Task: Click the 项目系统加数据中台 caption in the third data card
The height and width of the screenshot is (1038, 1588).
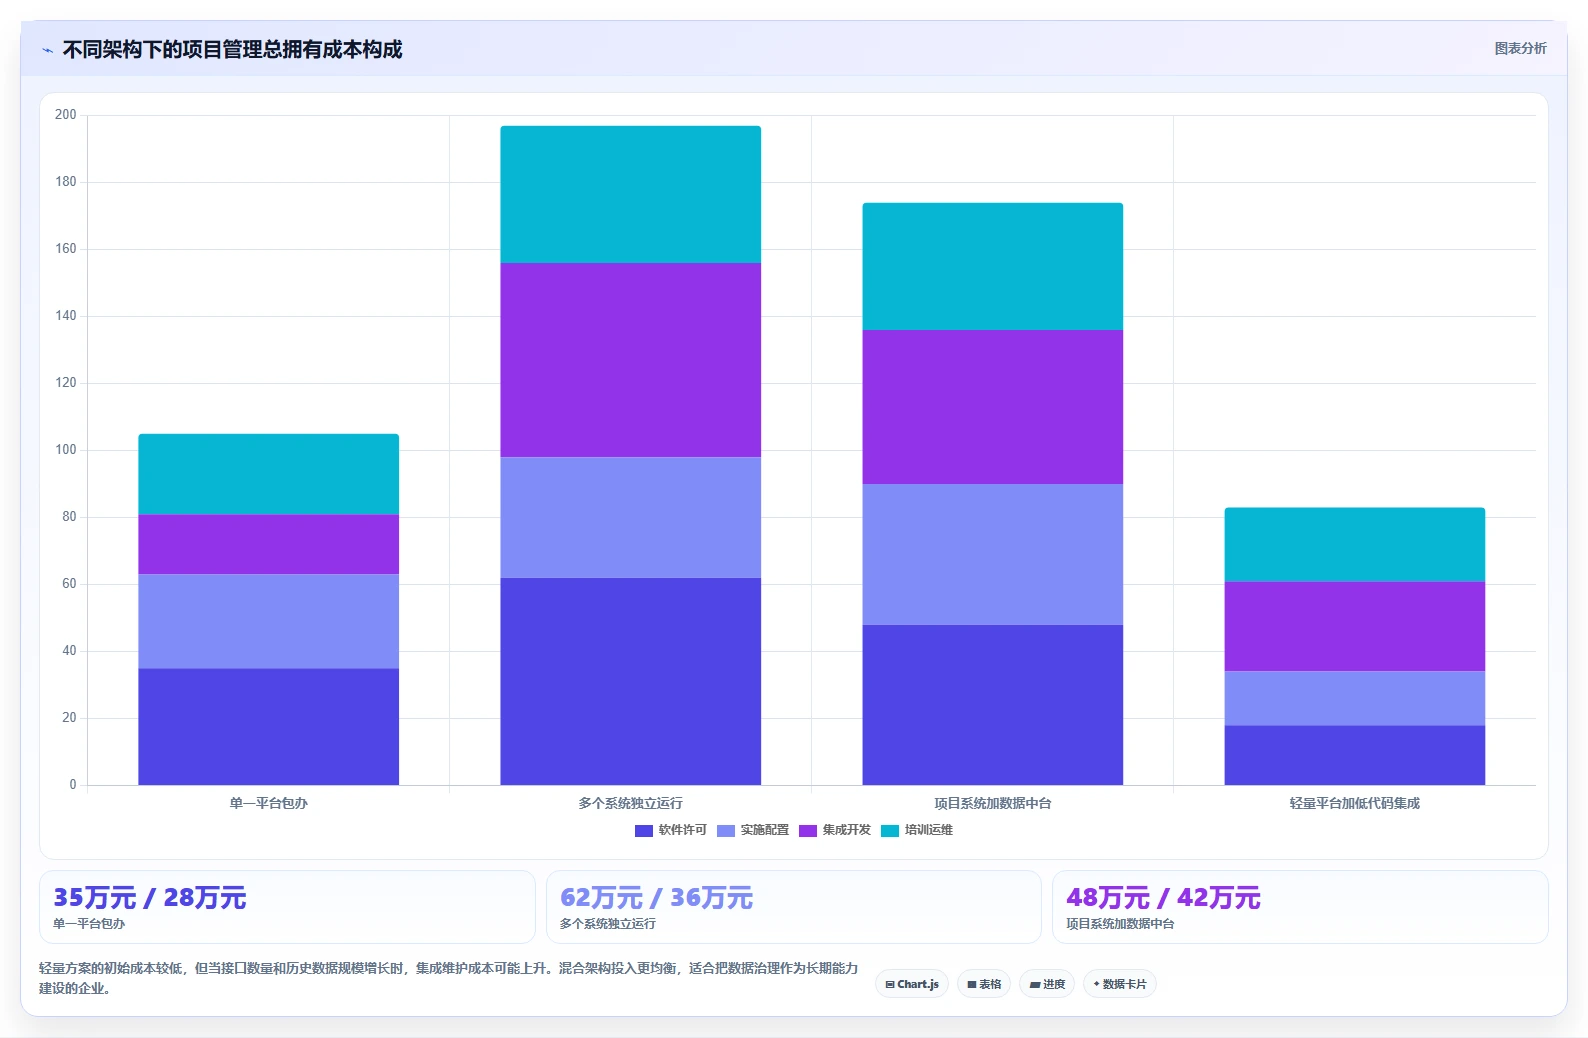Action: pyautogui.click(x=1120, y=924)
